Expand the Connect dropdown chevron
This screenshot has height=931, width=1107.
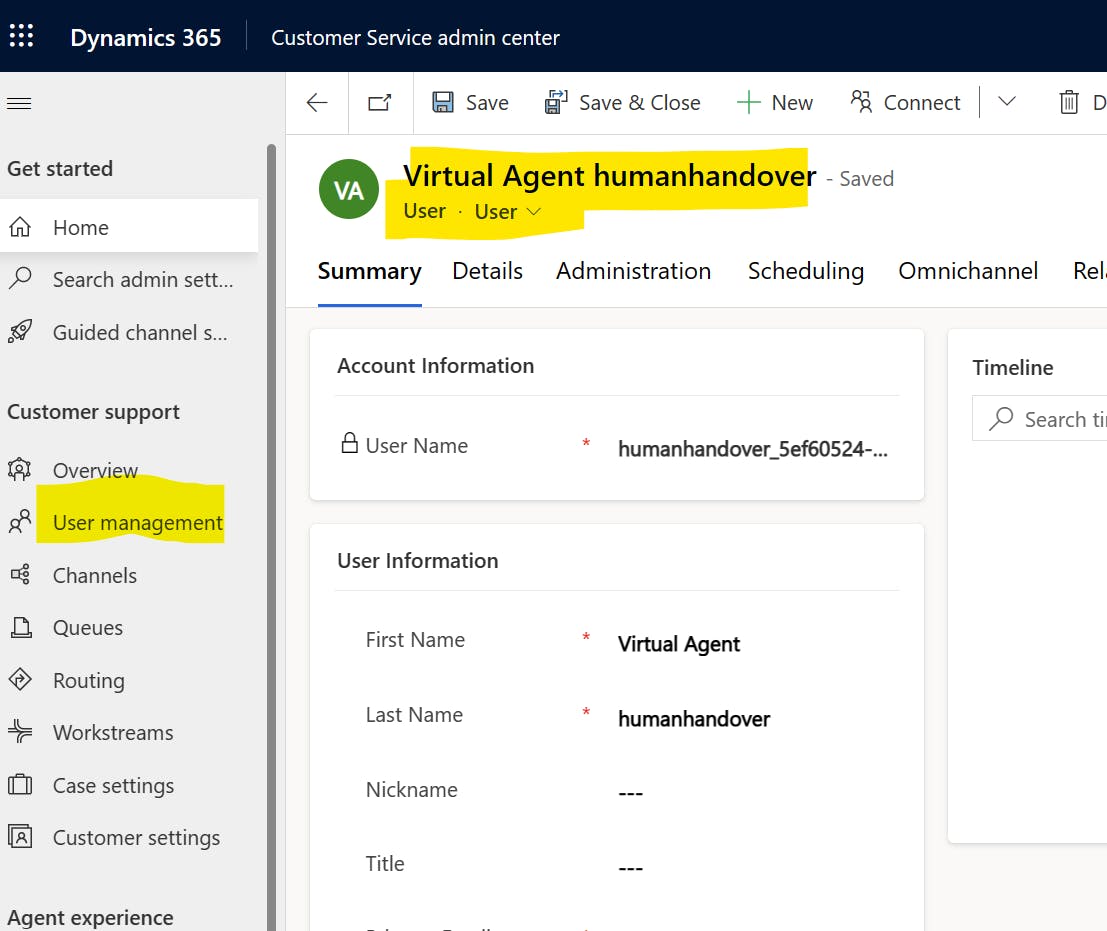pyautogui.click(x=1007, y=102)
